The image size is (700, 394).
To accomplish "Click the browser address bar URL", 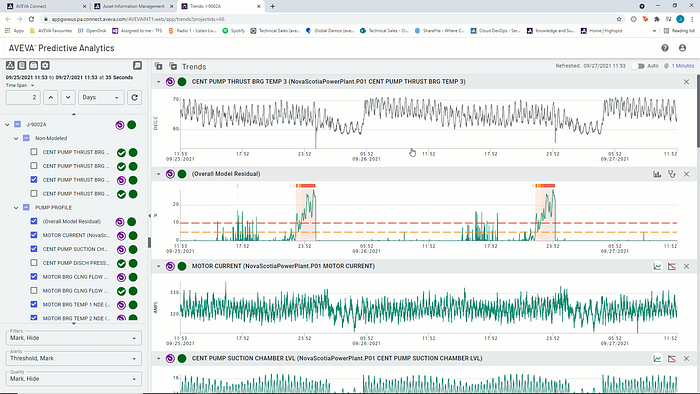I will point(138,19).
